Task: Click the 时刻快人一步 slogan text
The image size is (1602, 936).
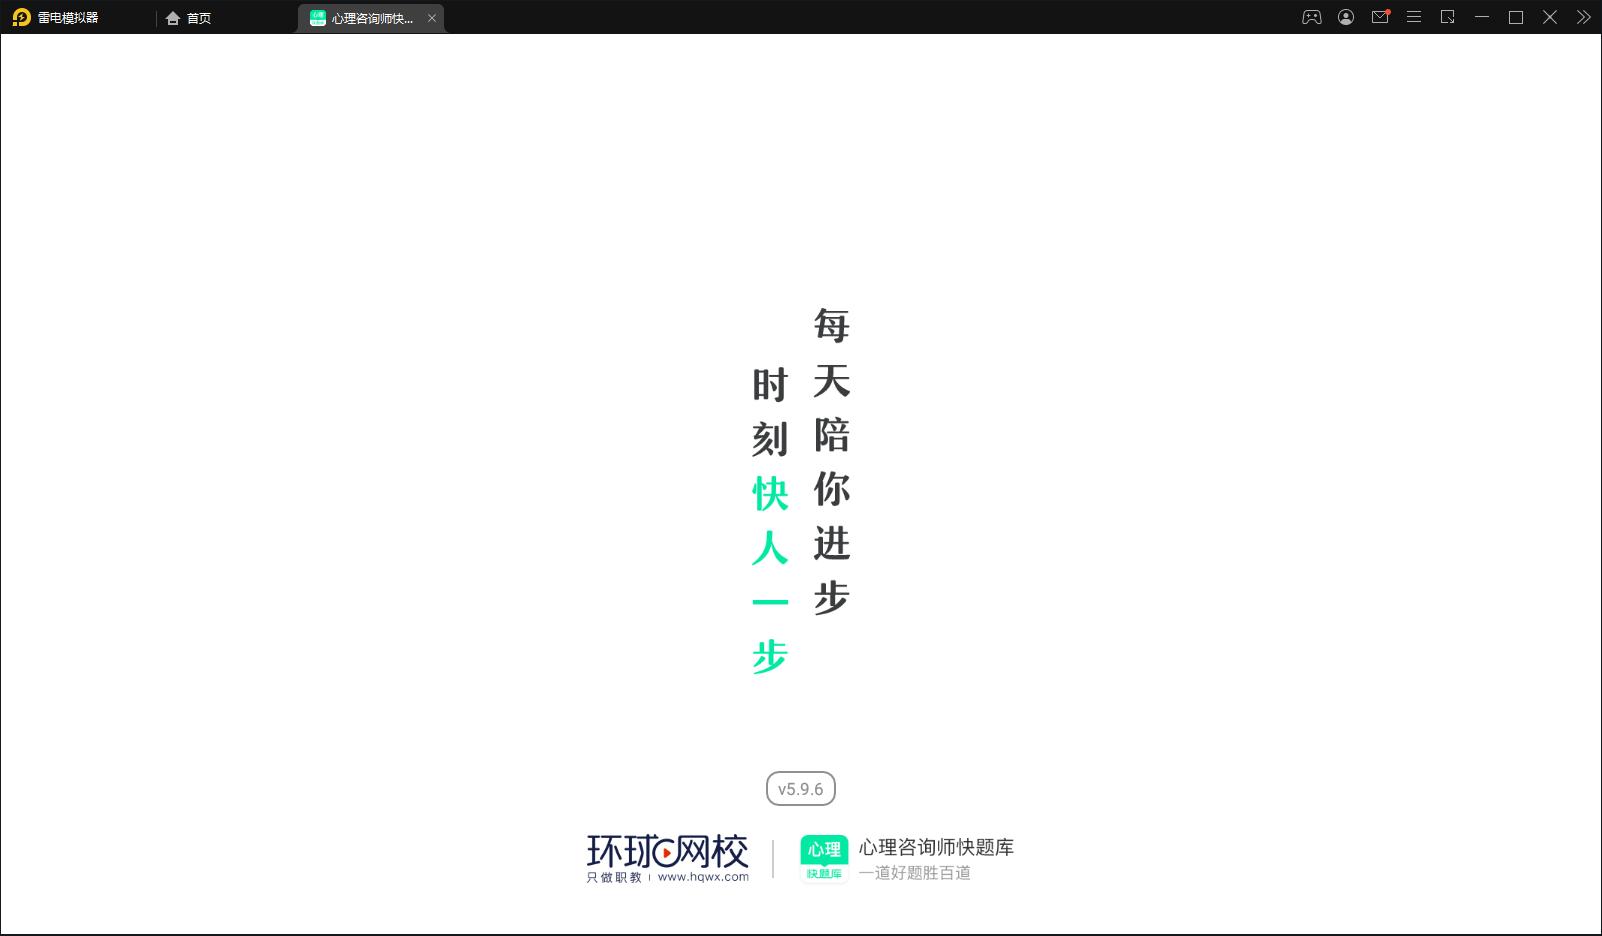Action: click(x=767, y=518)
